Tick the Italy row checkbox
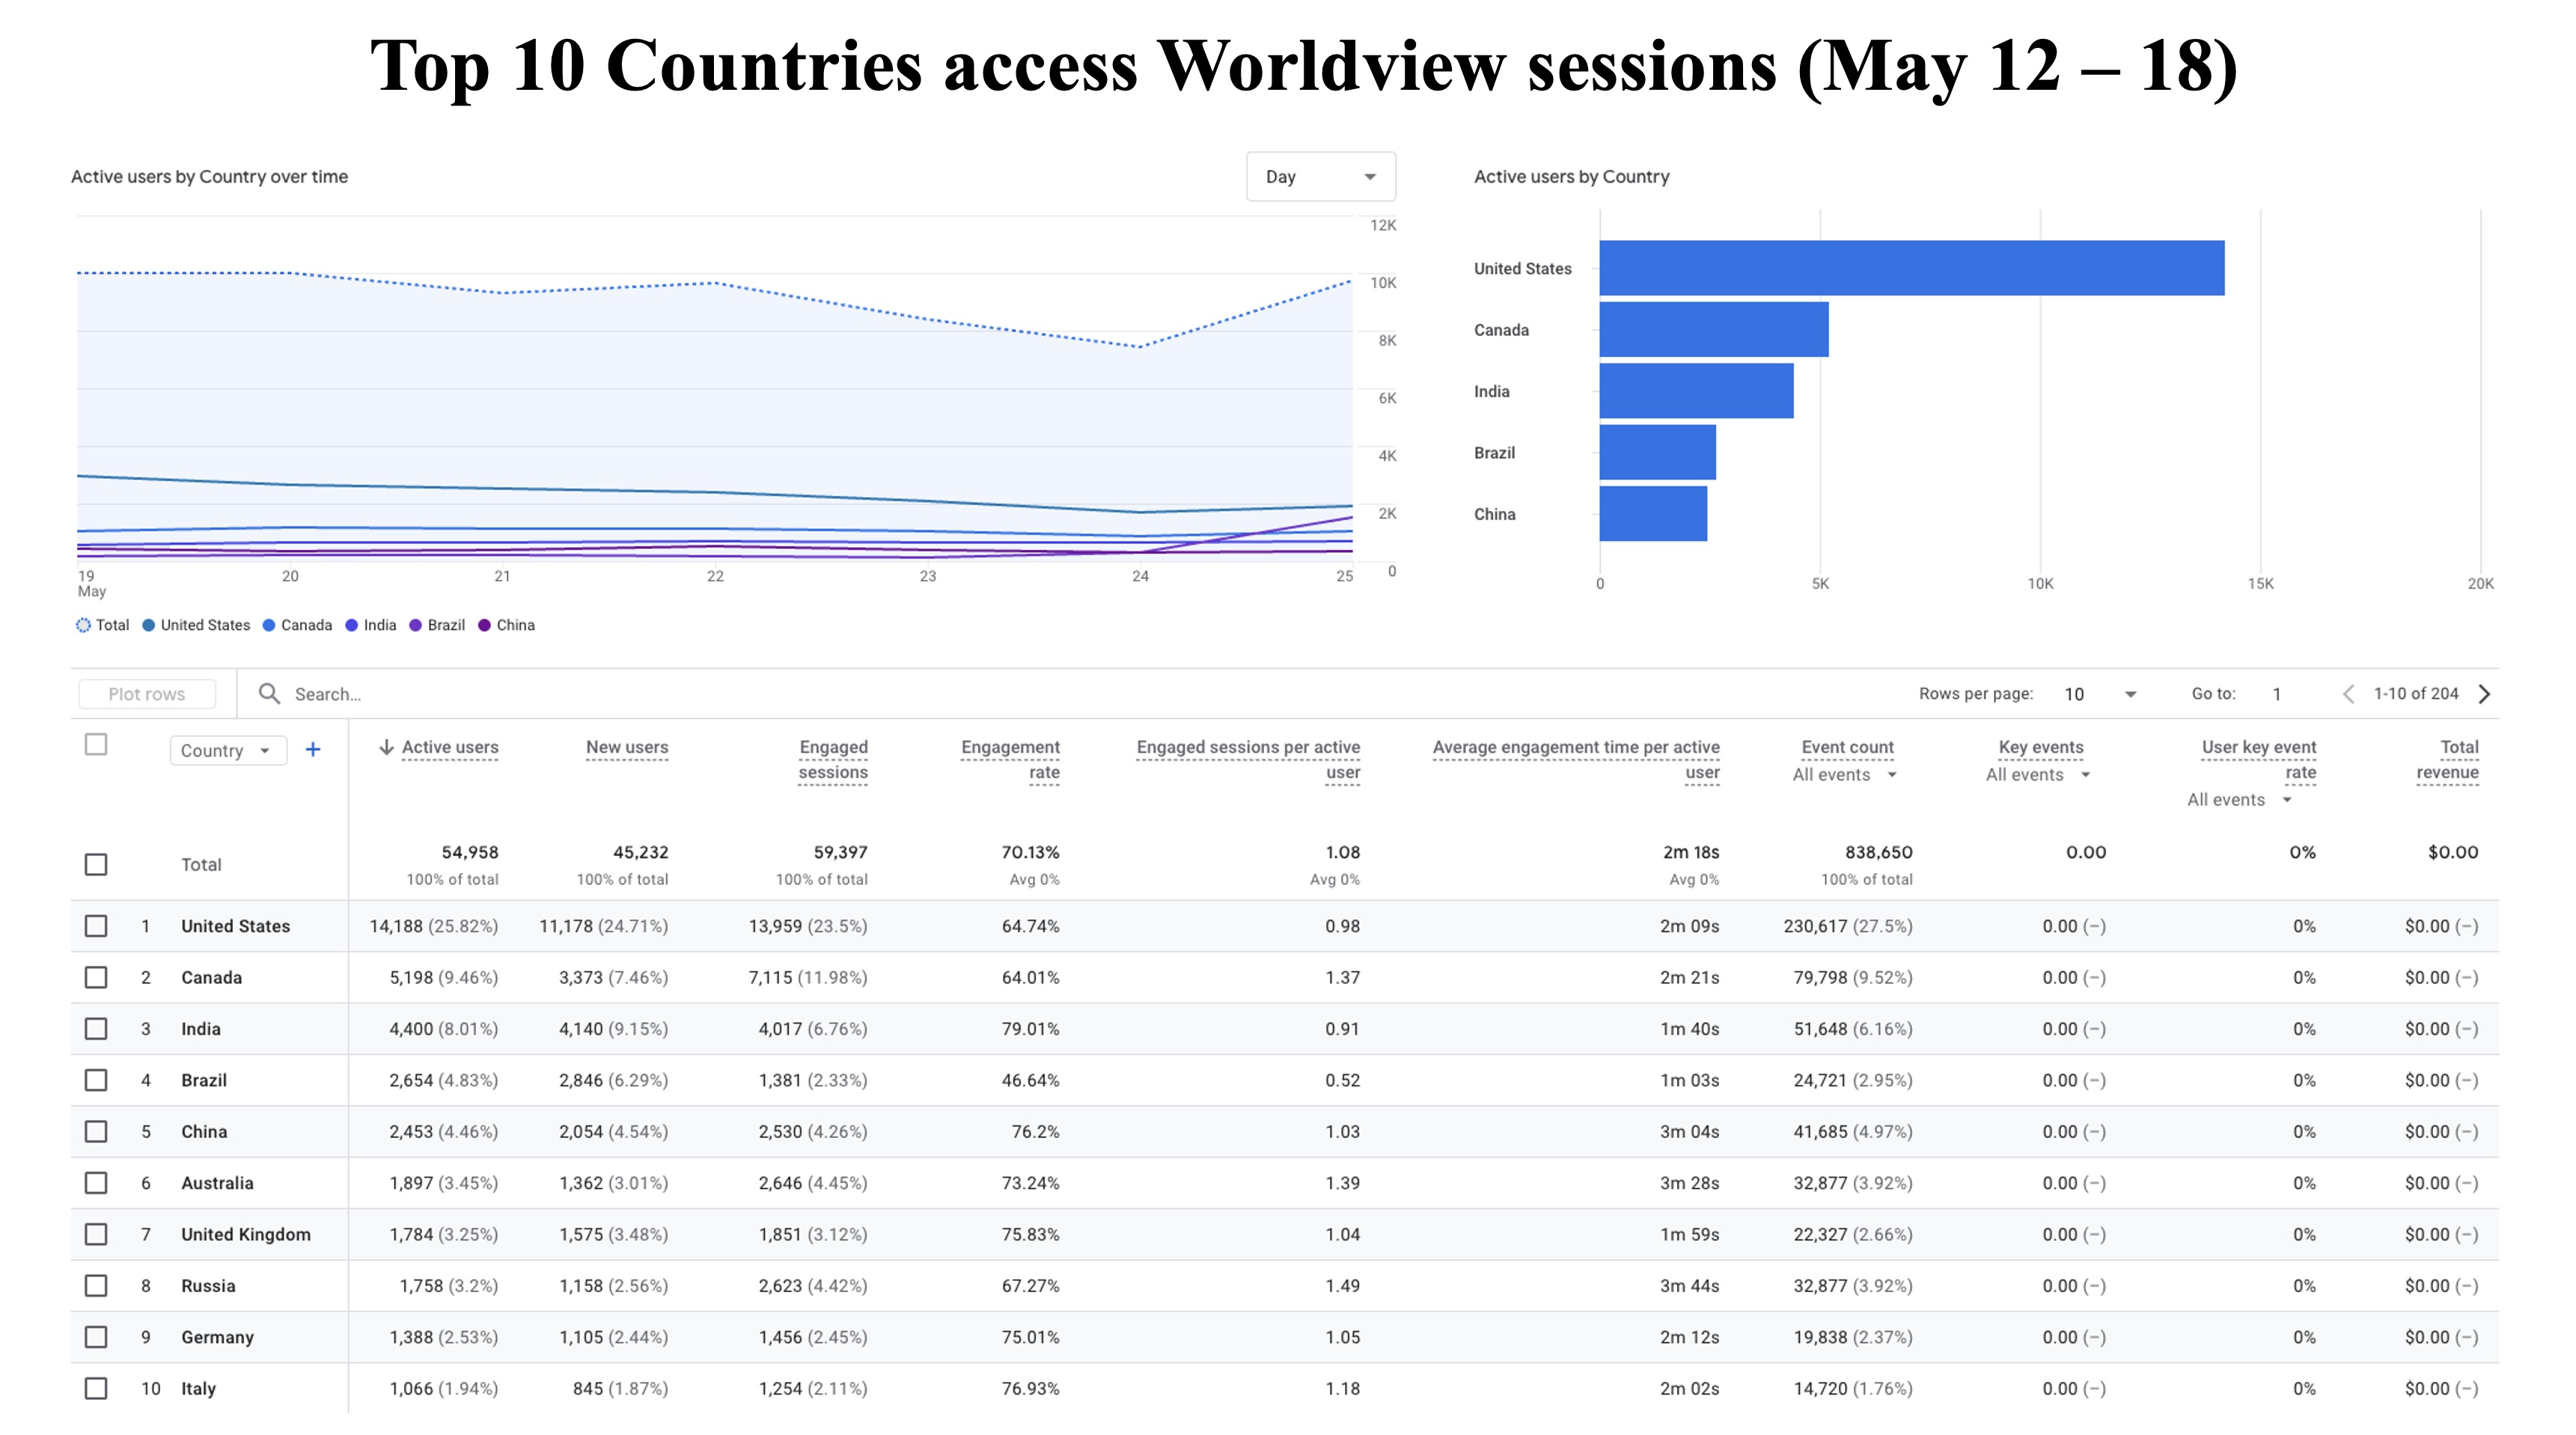This screenshot has height=1435, width=2576. pos(96,1388)
